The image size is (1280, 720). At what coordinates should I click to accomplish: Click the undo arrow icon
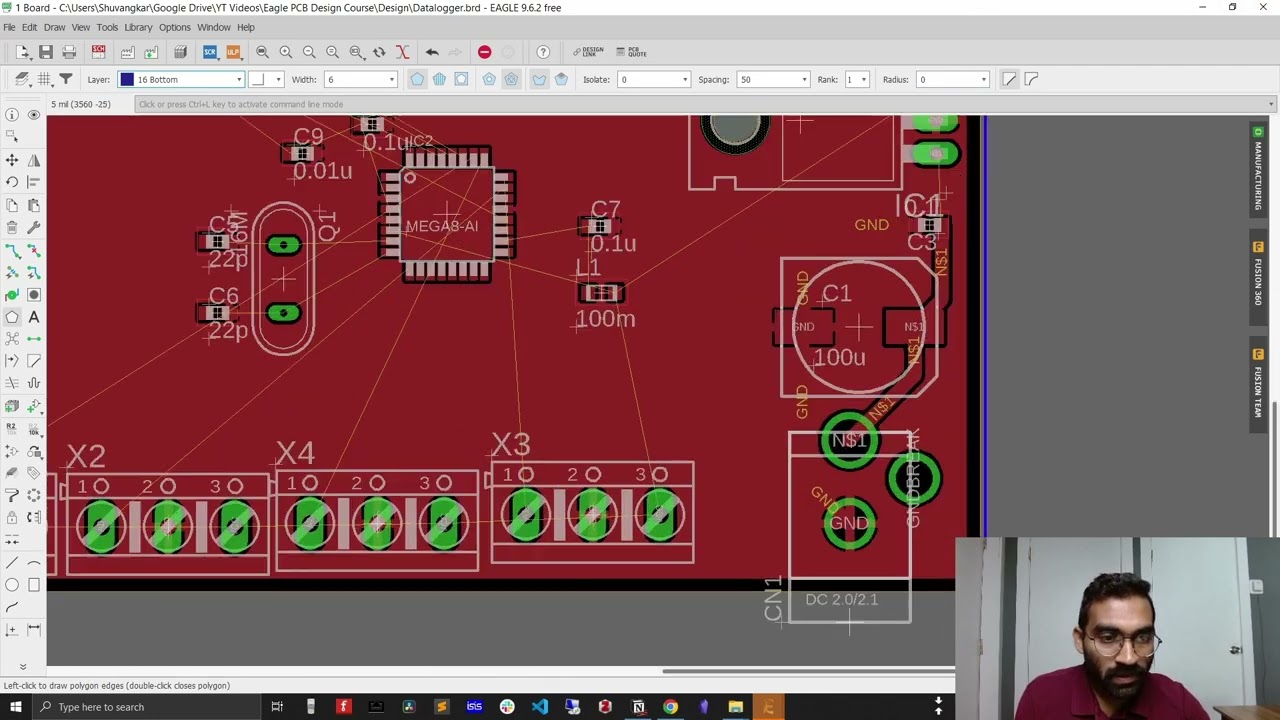pyautogui.click(x=432, y=52)
